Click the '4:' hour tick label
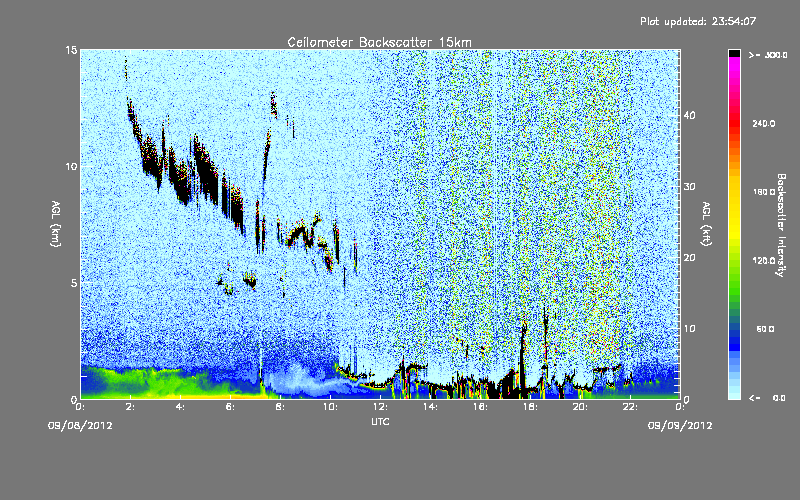800x500 pixels. [x=180, y=407]
